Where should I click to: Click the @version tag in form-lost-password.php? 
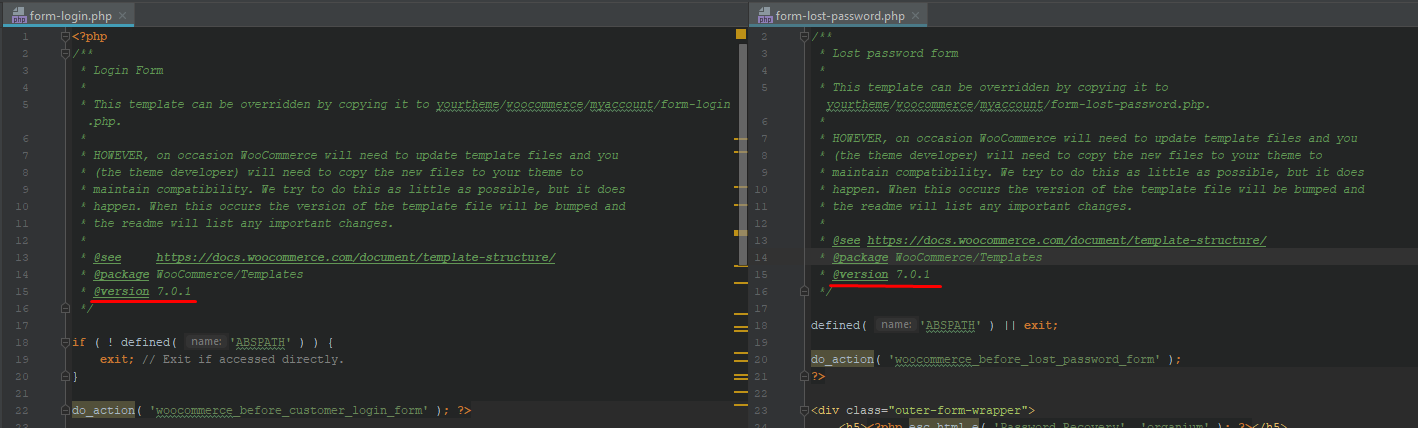pyautogui.click(x=860, y=274)
